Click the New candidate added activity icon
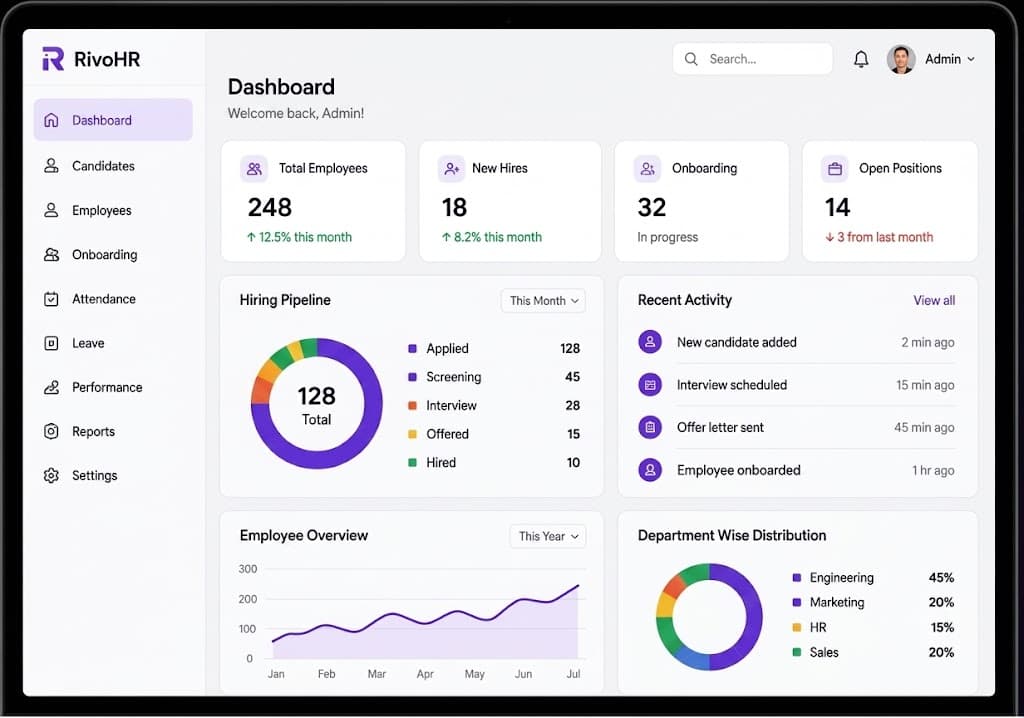Image resolution: width=1024 pixels, height=718 pixels. (x=650, y=342)
